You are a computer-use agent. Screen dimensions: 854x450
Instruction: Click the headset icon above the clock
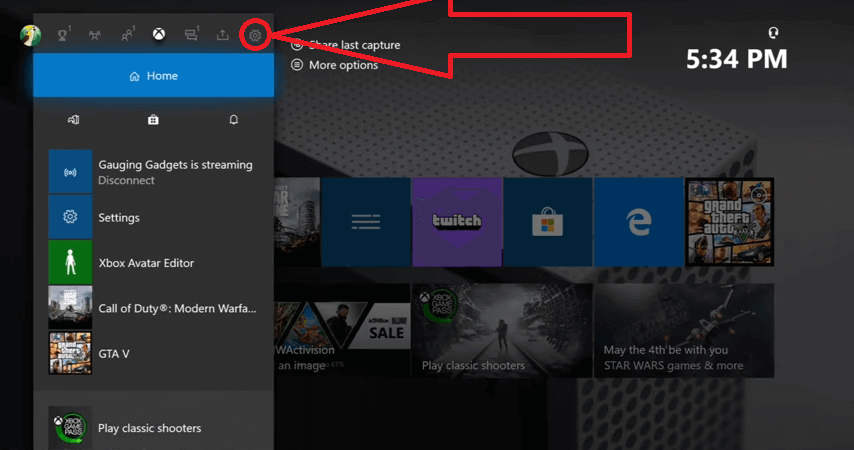(x=773, y=33)
